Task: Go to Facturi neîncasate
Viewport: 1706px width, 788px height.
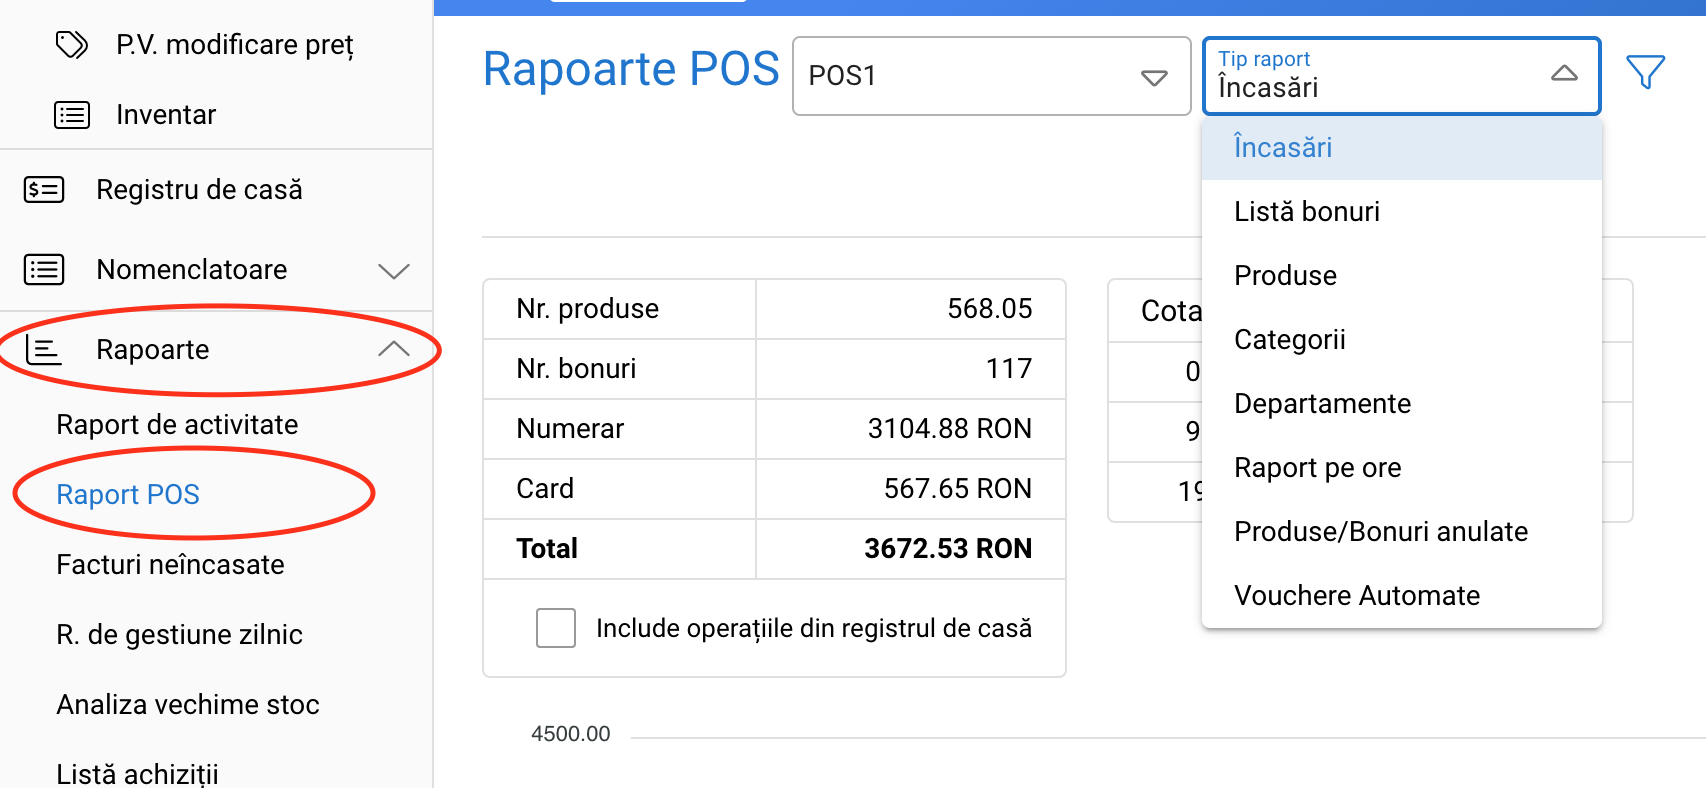Action: [170, 565]
